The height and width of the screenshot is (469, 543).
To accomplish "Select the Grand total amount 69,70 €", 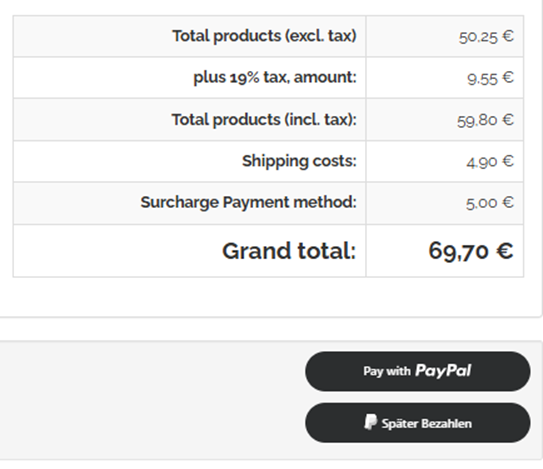I will [471, 251].
